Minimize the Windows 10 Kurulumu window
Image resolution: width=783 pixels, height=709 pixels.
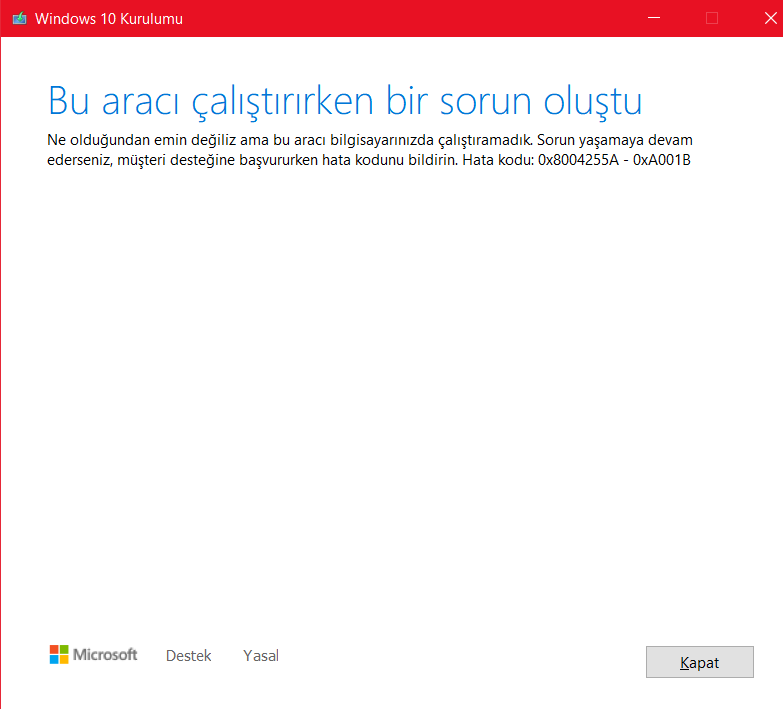click(654, 18)
